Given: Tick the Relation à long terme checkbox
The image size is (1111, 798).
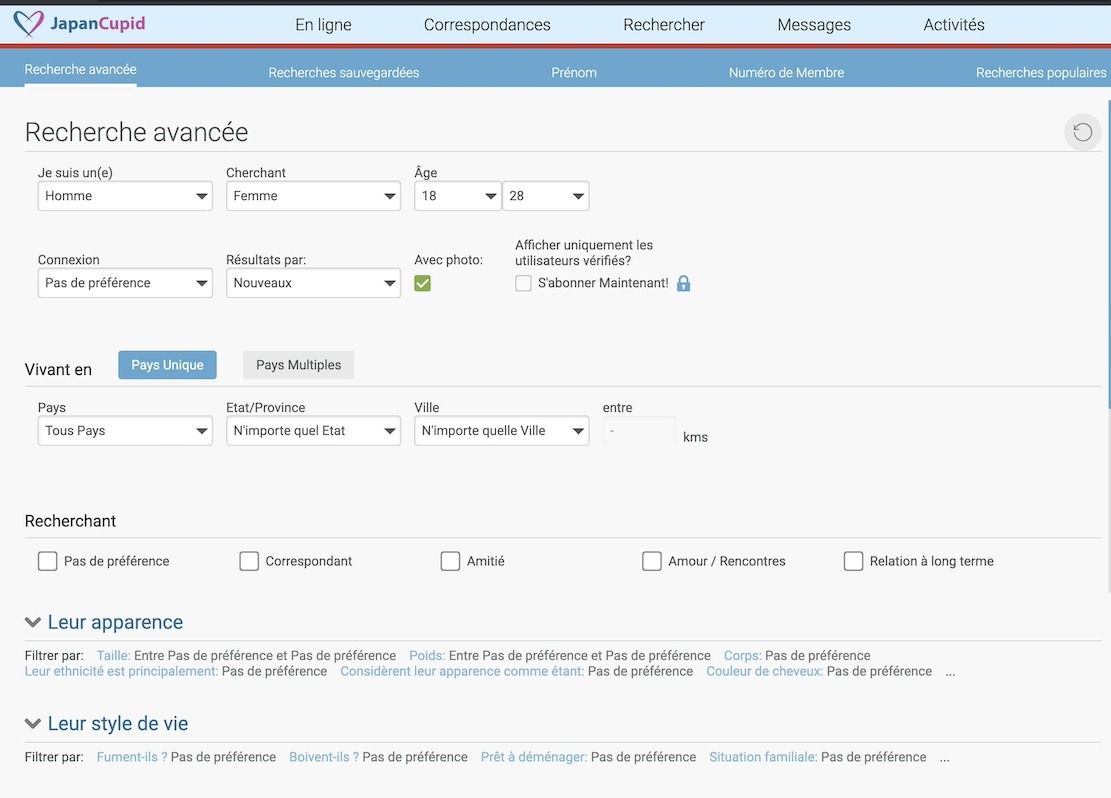Looking at the screenshot, I should [x=853, y=561].
